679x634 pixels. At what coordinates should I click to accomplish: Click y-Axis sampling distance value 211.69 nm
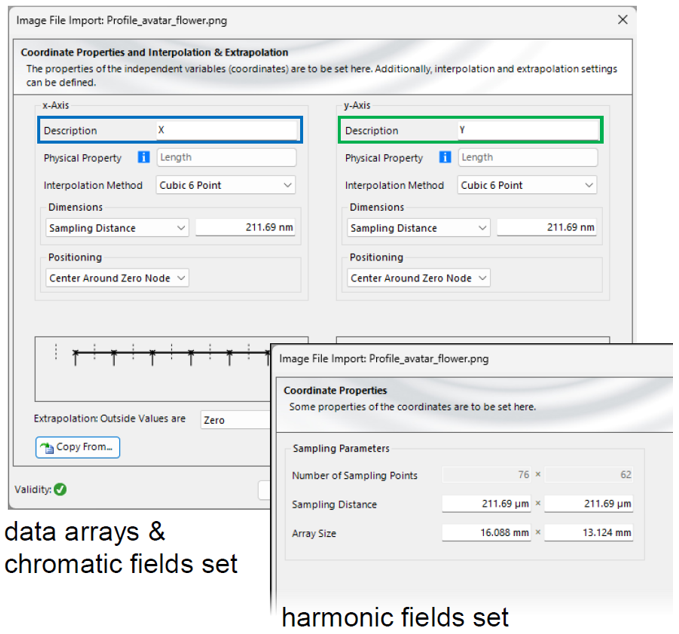click(547, 227)
